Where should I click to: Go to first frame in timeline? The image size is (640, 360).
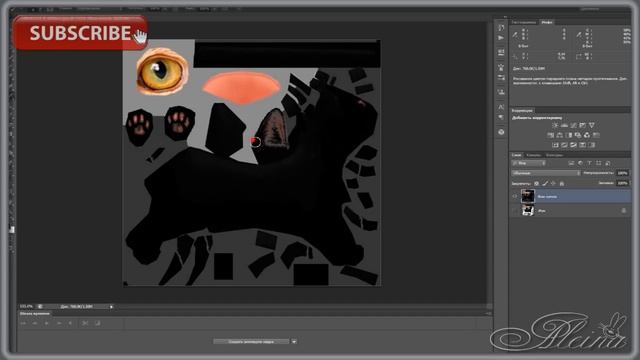pyautogui.click(x=23, y=323)
